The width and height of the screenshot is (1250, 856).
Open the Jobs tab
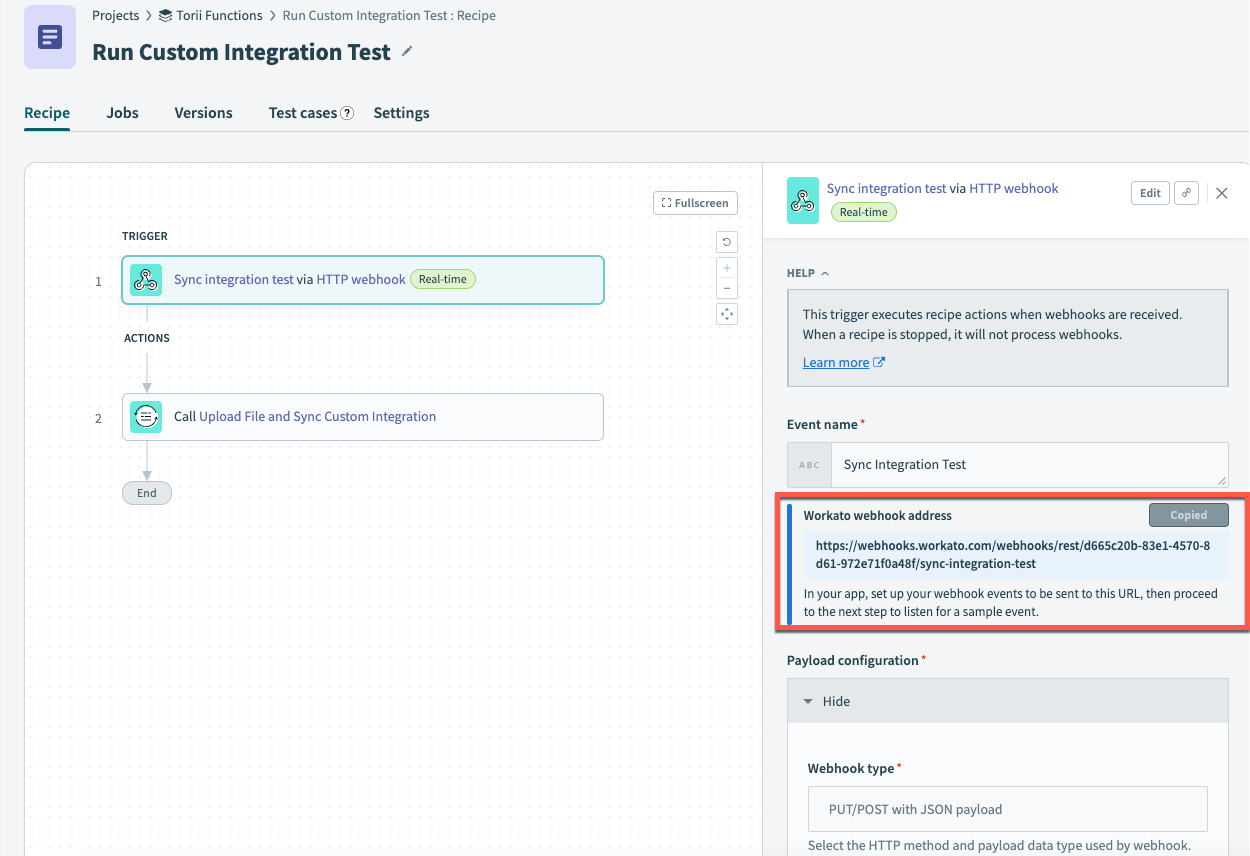coord(122,113)
